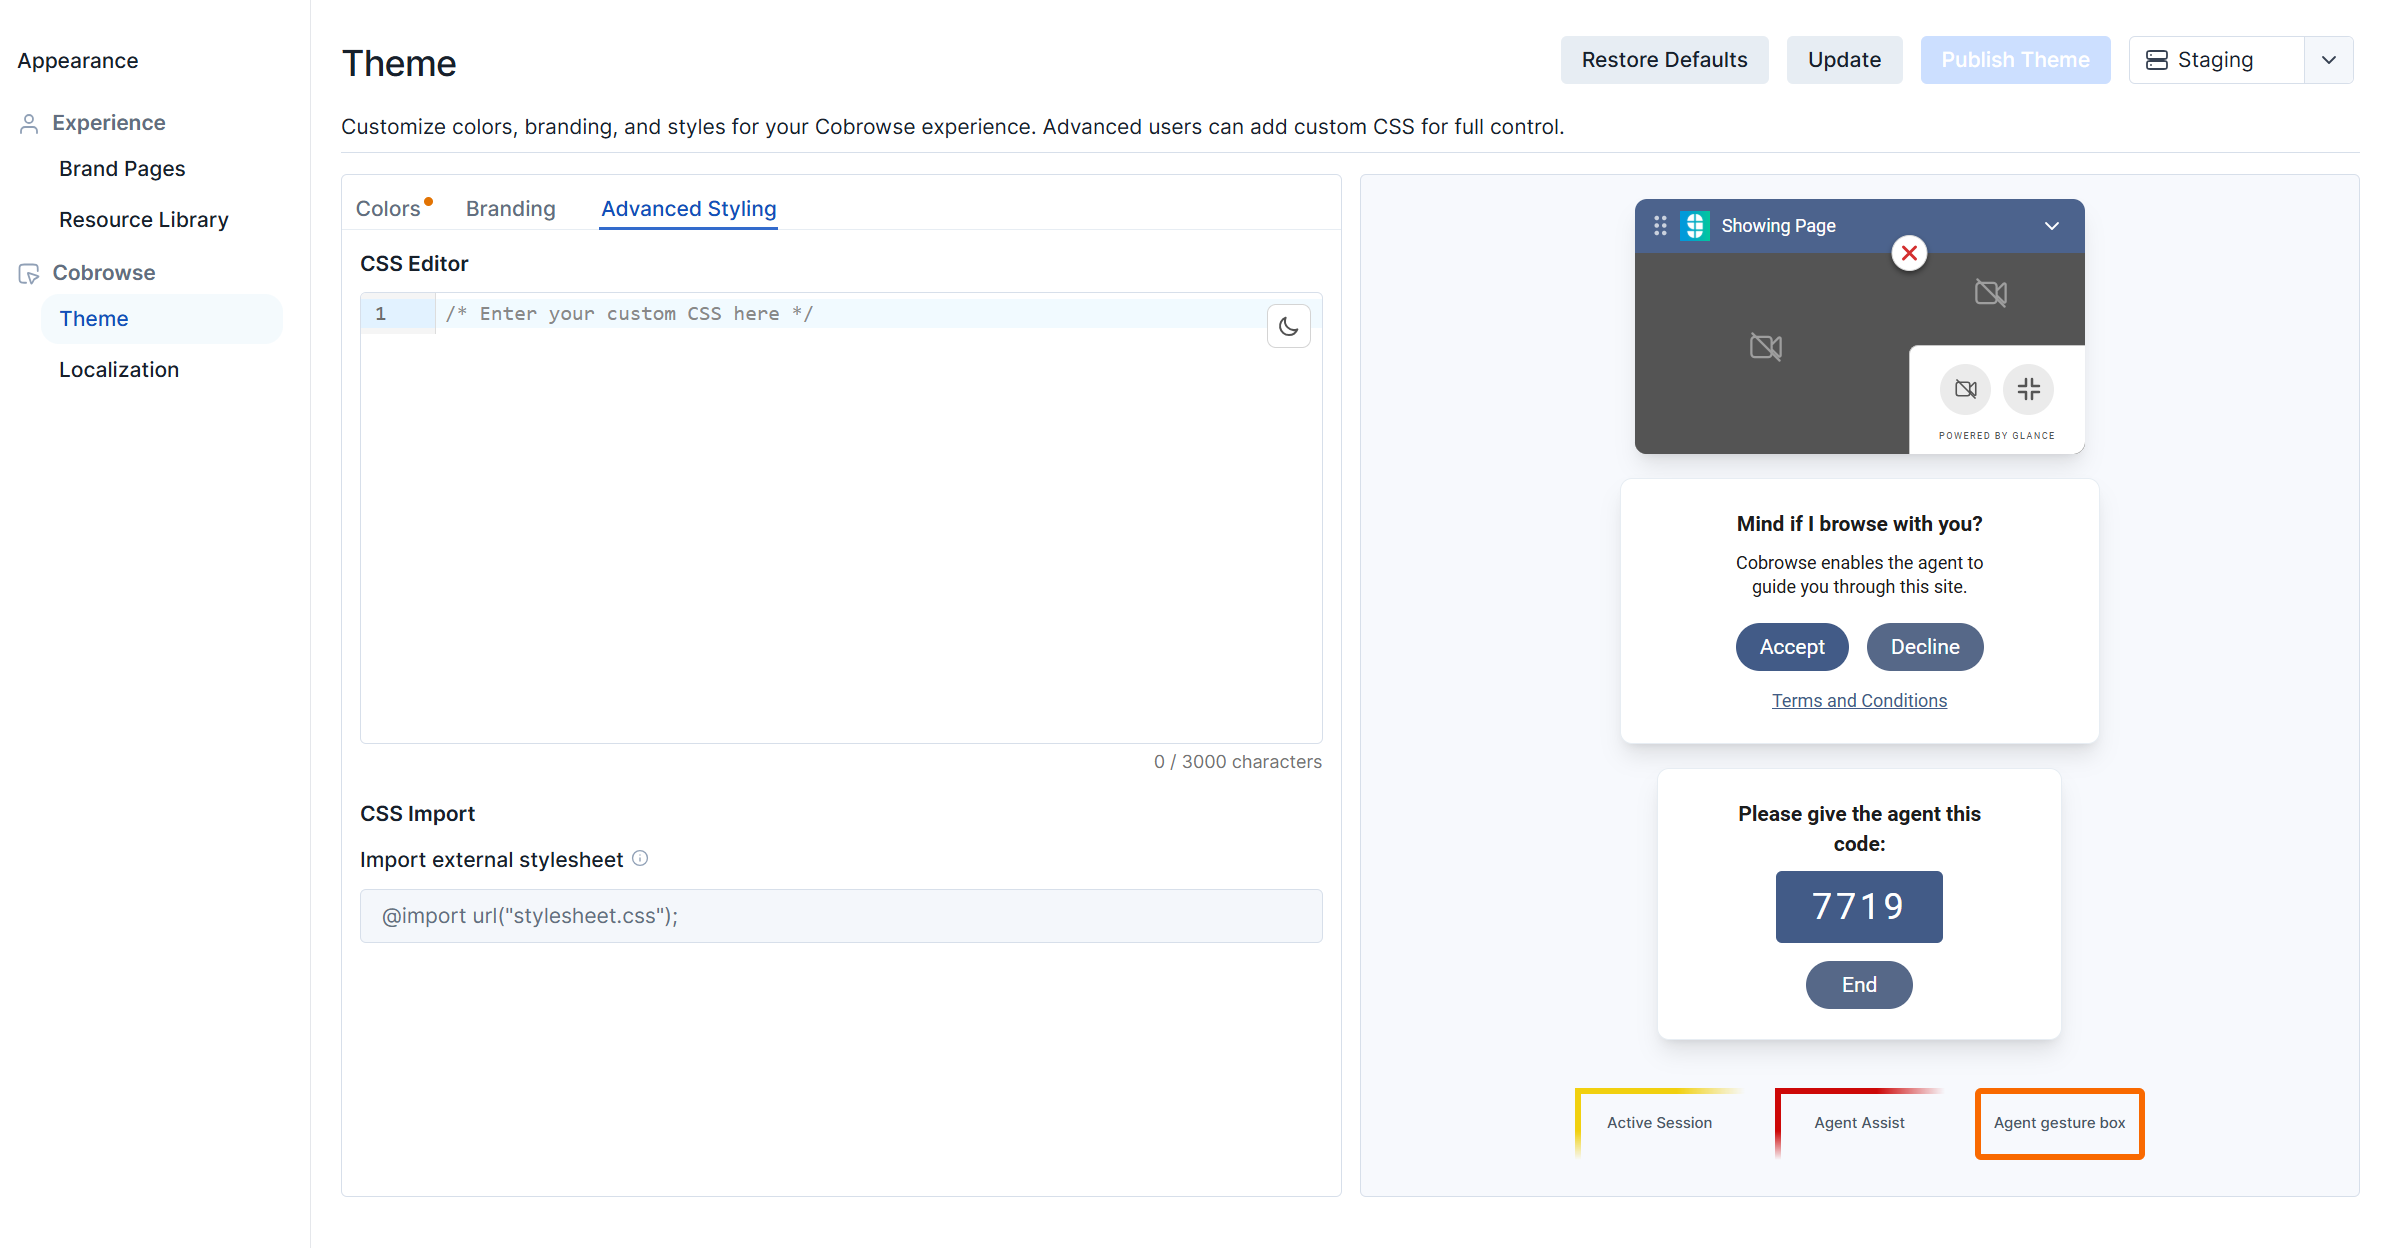Click the large camera-off icon in dark video area
Screen dimensions: 2394x1248
click(x=1766, y=347)
